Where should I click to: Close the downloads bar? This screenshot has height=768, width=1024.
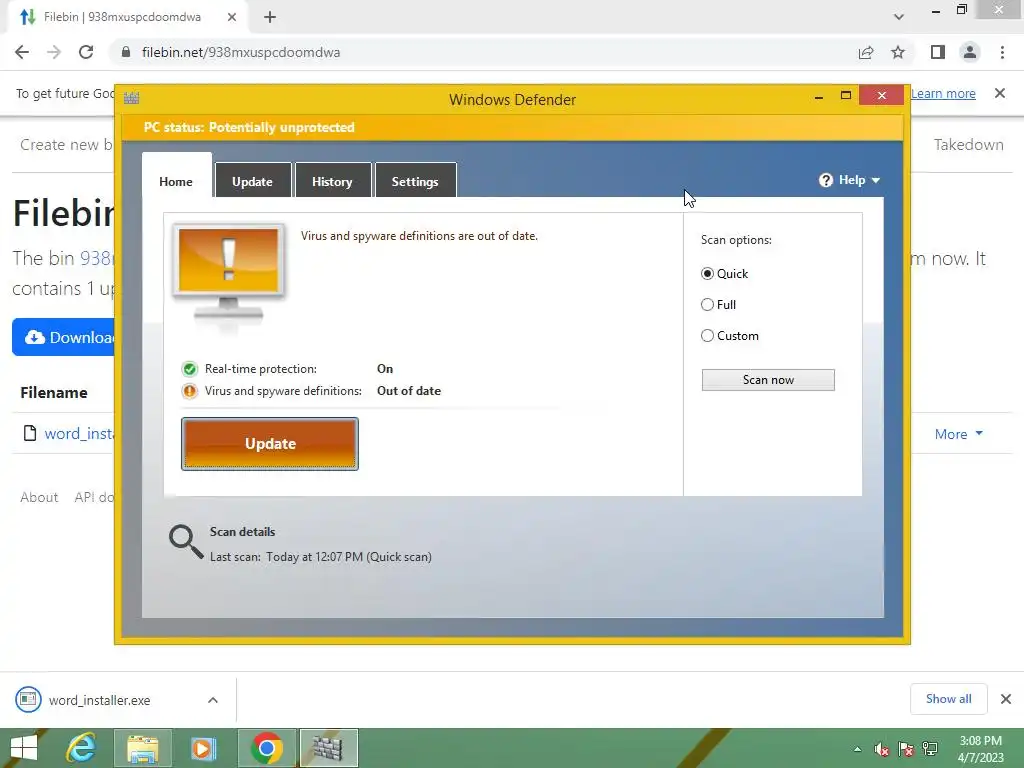tap(1006, 699)
